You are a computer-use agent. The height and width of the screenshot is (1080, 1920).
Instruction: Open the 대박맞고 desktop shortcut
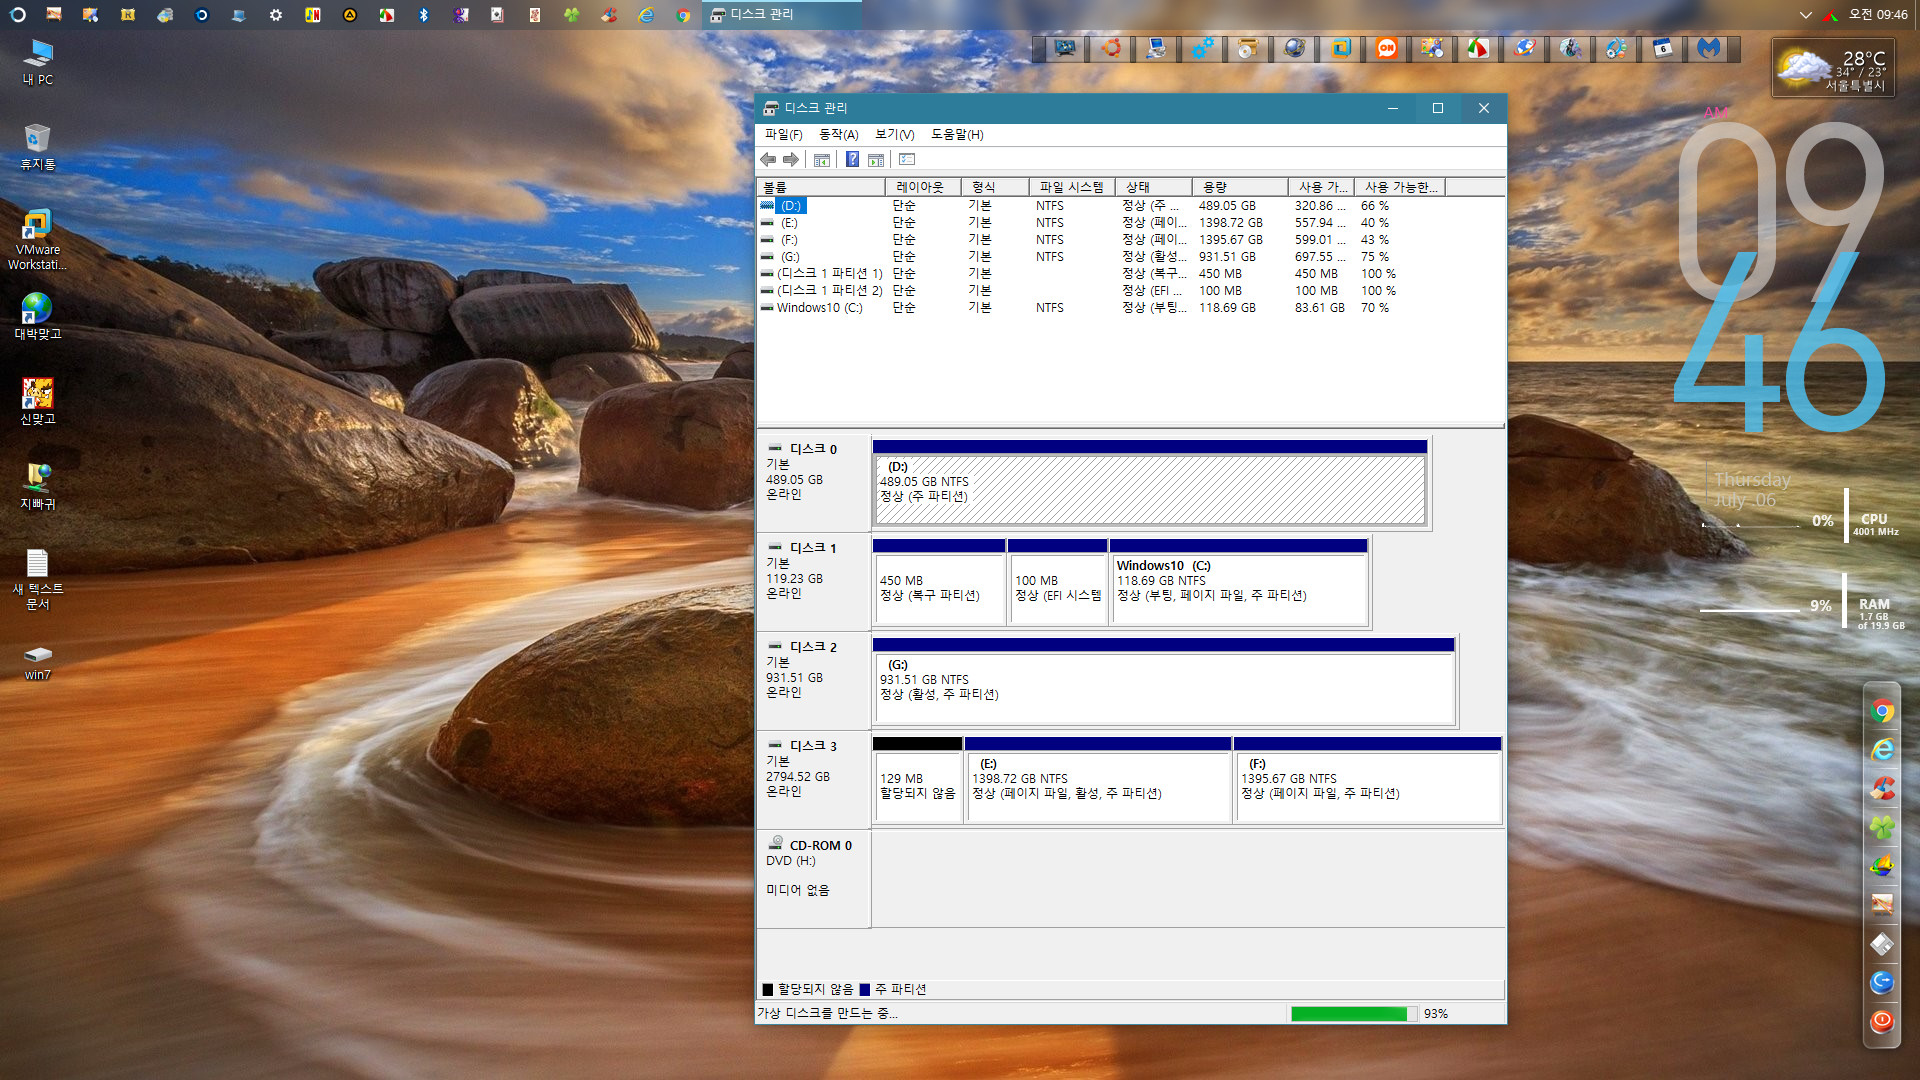click(x=38, y=316)
